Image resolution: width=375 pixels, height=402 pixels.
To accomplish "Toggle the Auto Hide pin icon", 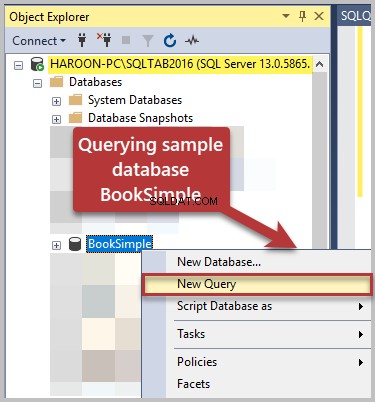I will (x=302, y=16).
